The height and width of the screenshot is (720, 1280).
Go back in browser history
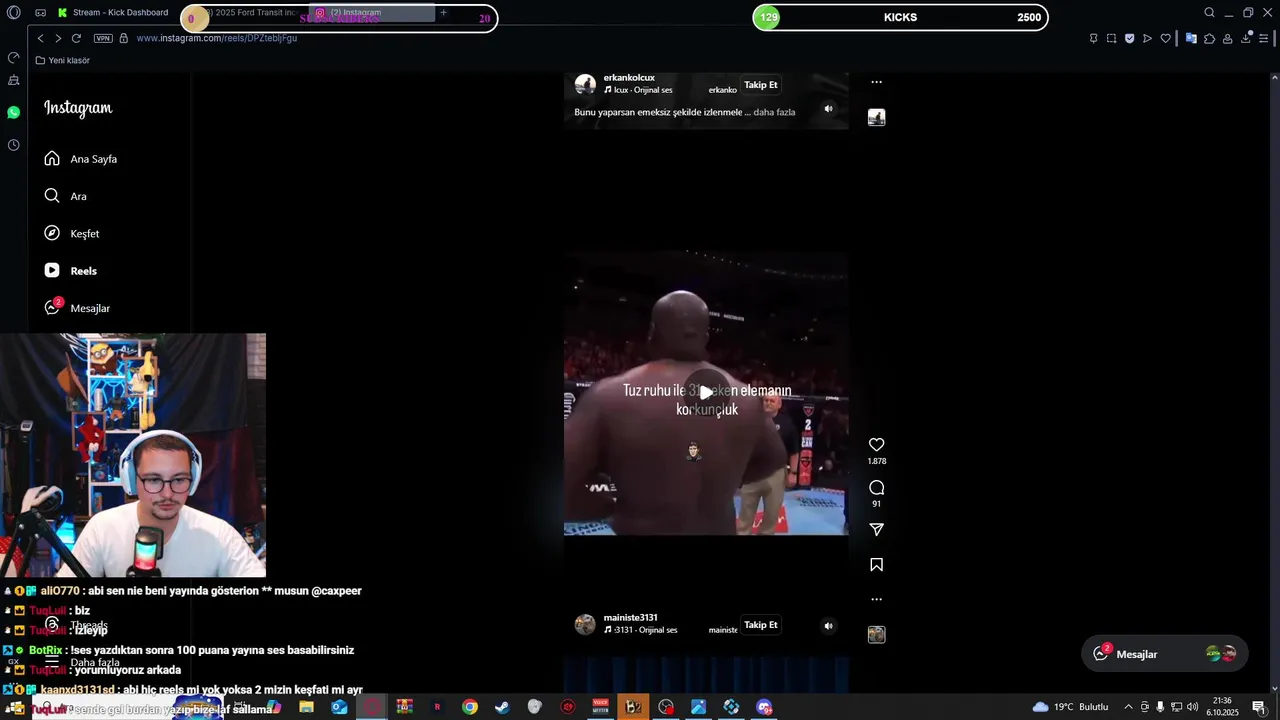pos(40,38)
